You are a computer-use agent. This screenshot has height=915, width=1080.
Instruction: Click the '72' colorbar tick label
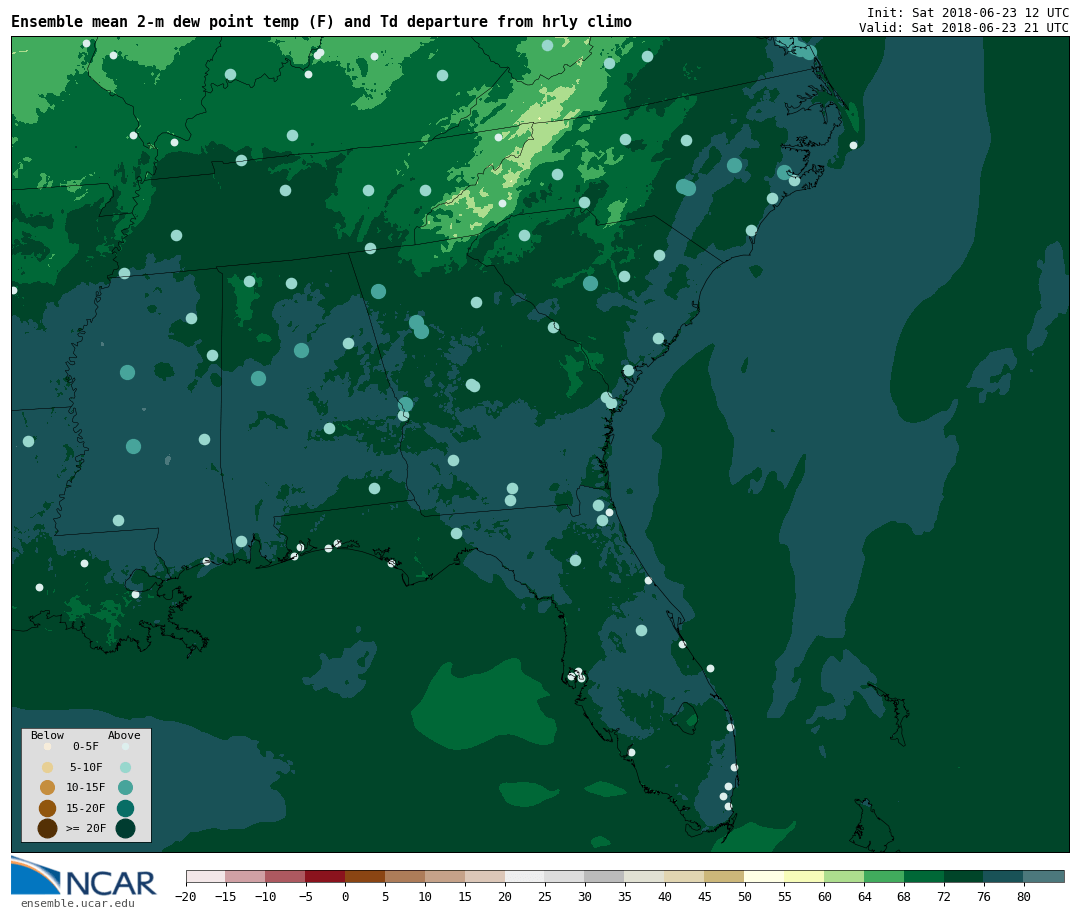coord(944,896)
